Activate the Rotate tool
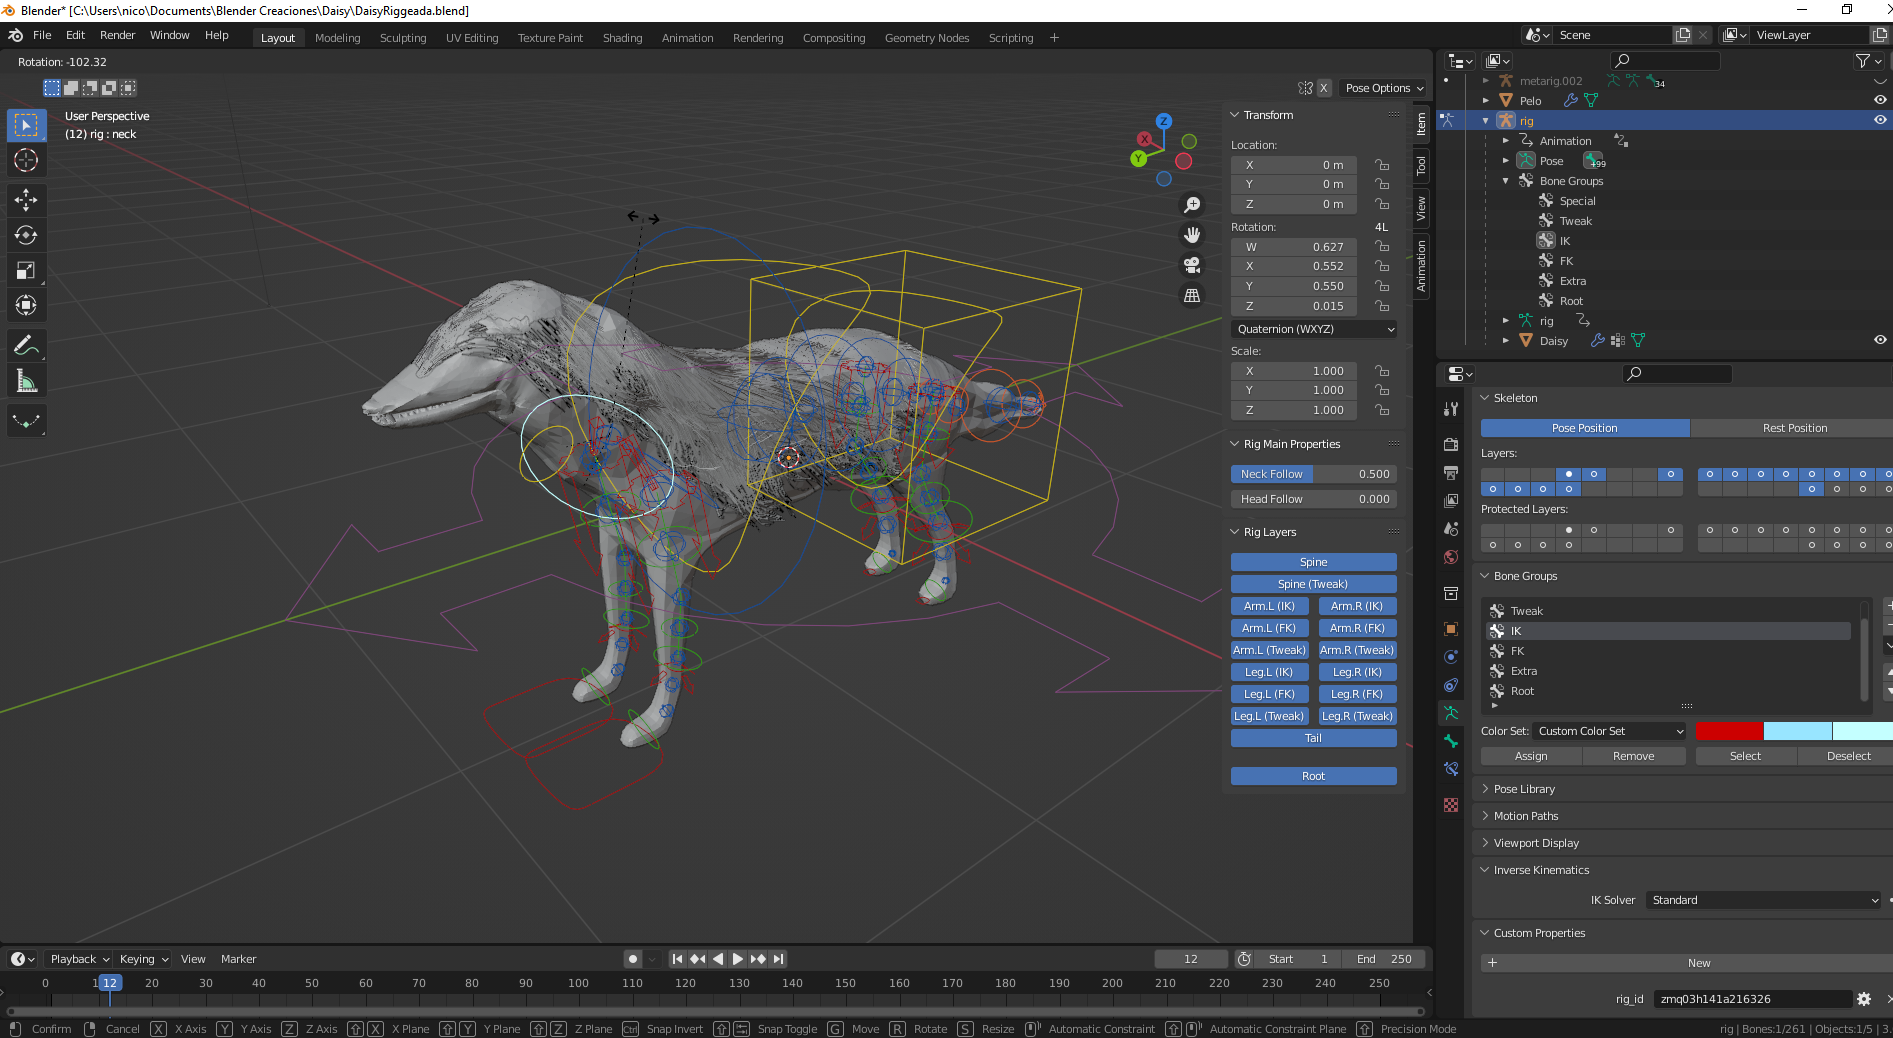 coord(26,235)
